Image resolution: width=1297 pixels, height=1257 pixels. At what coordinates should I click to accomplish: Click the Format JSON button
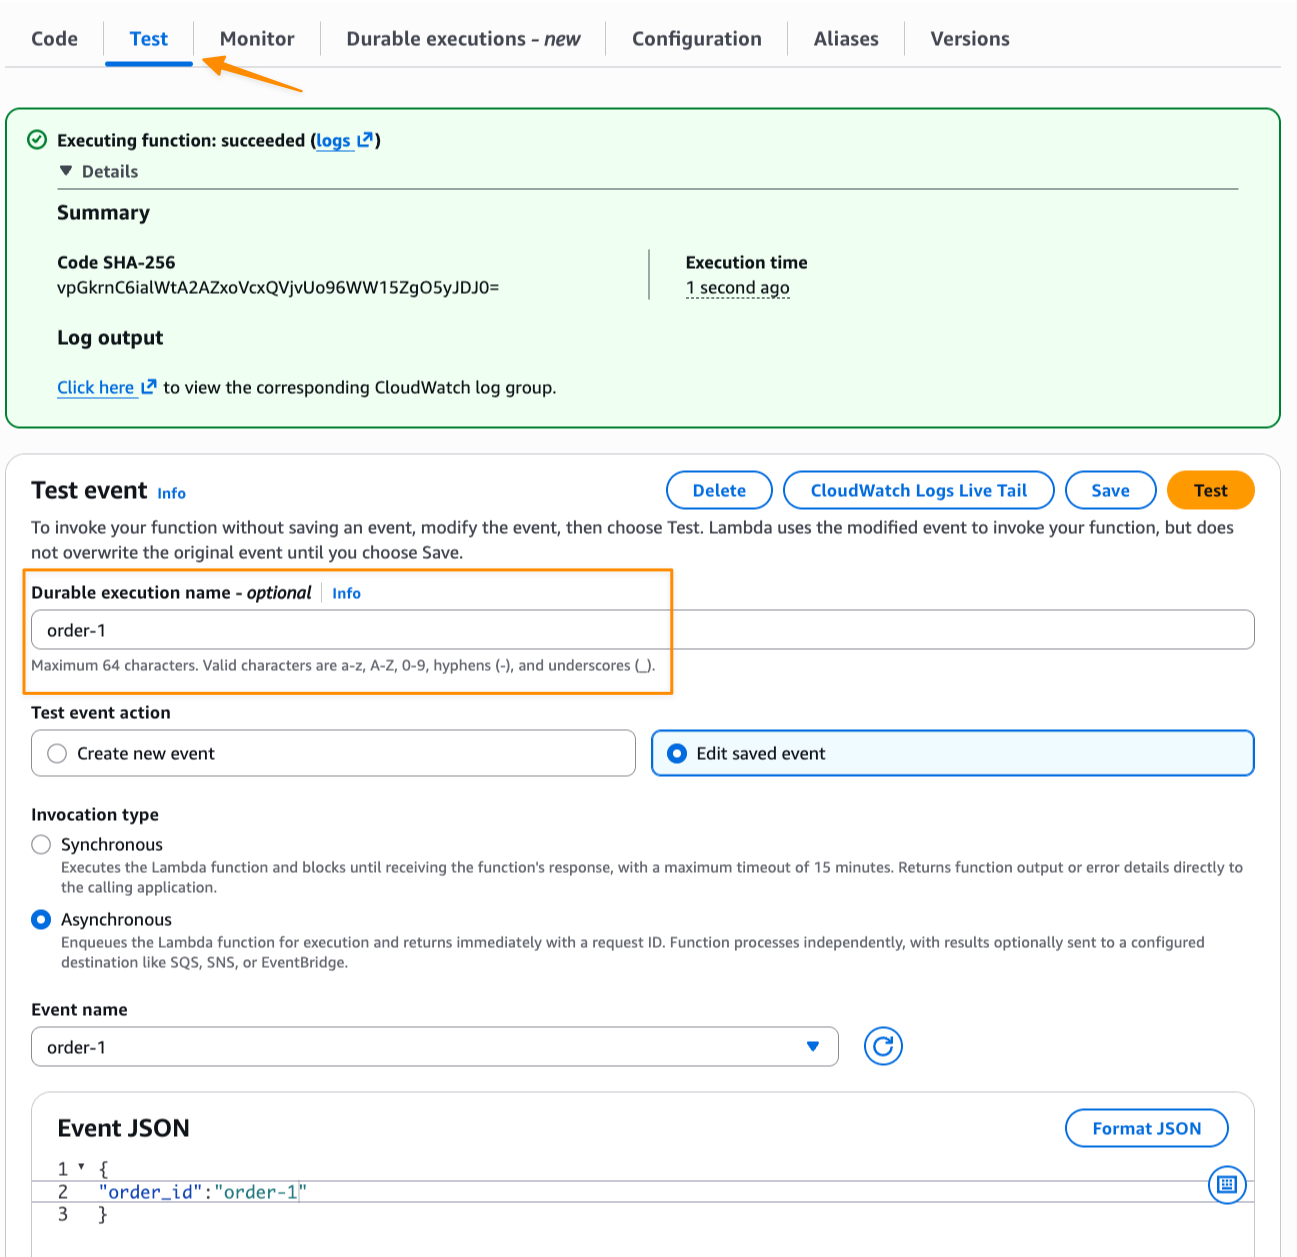(1146, 1128)
